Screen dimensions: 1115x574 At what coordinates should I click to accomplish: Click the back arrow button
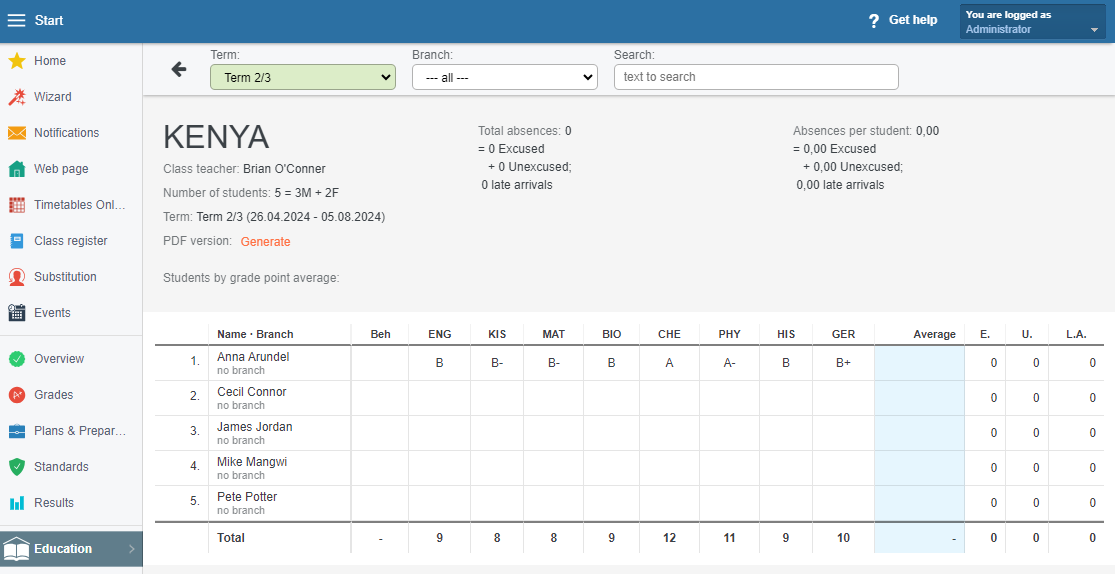click(179, 69)
